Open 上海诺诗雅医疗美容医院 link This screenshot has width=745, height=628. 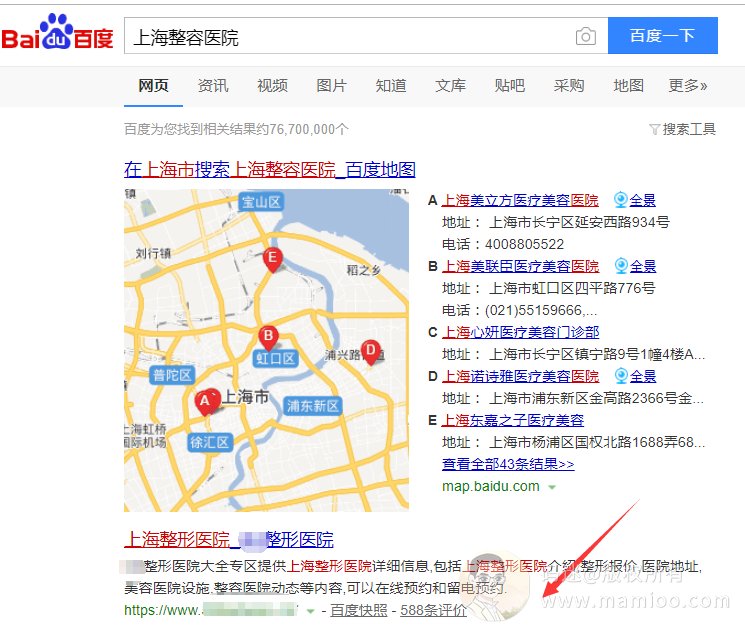(x=520, y=376)
